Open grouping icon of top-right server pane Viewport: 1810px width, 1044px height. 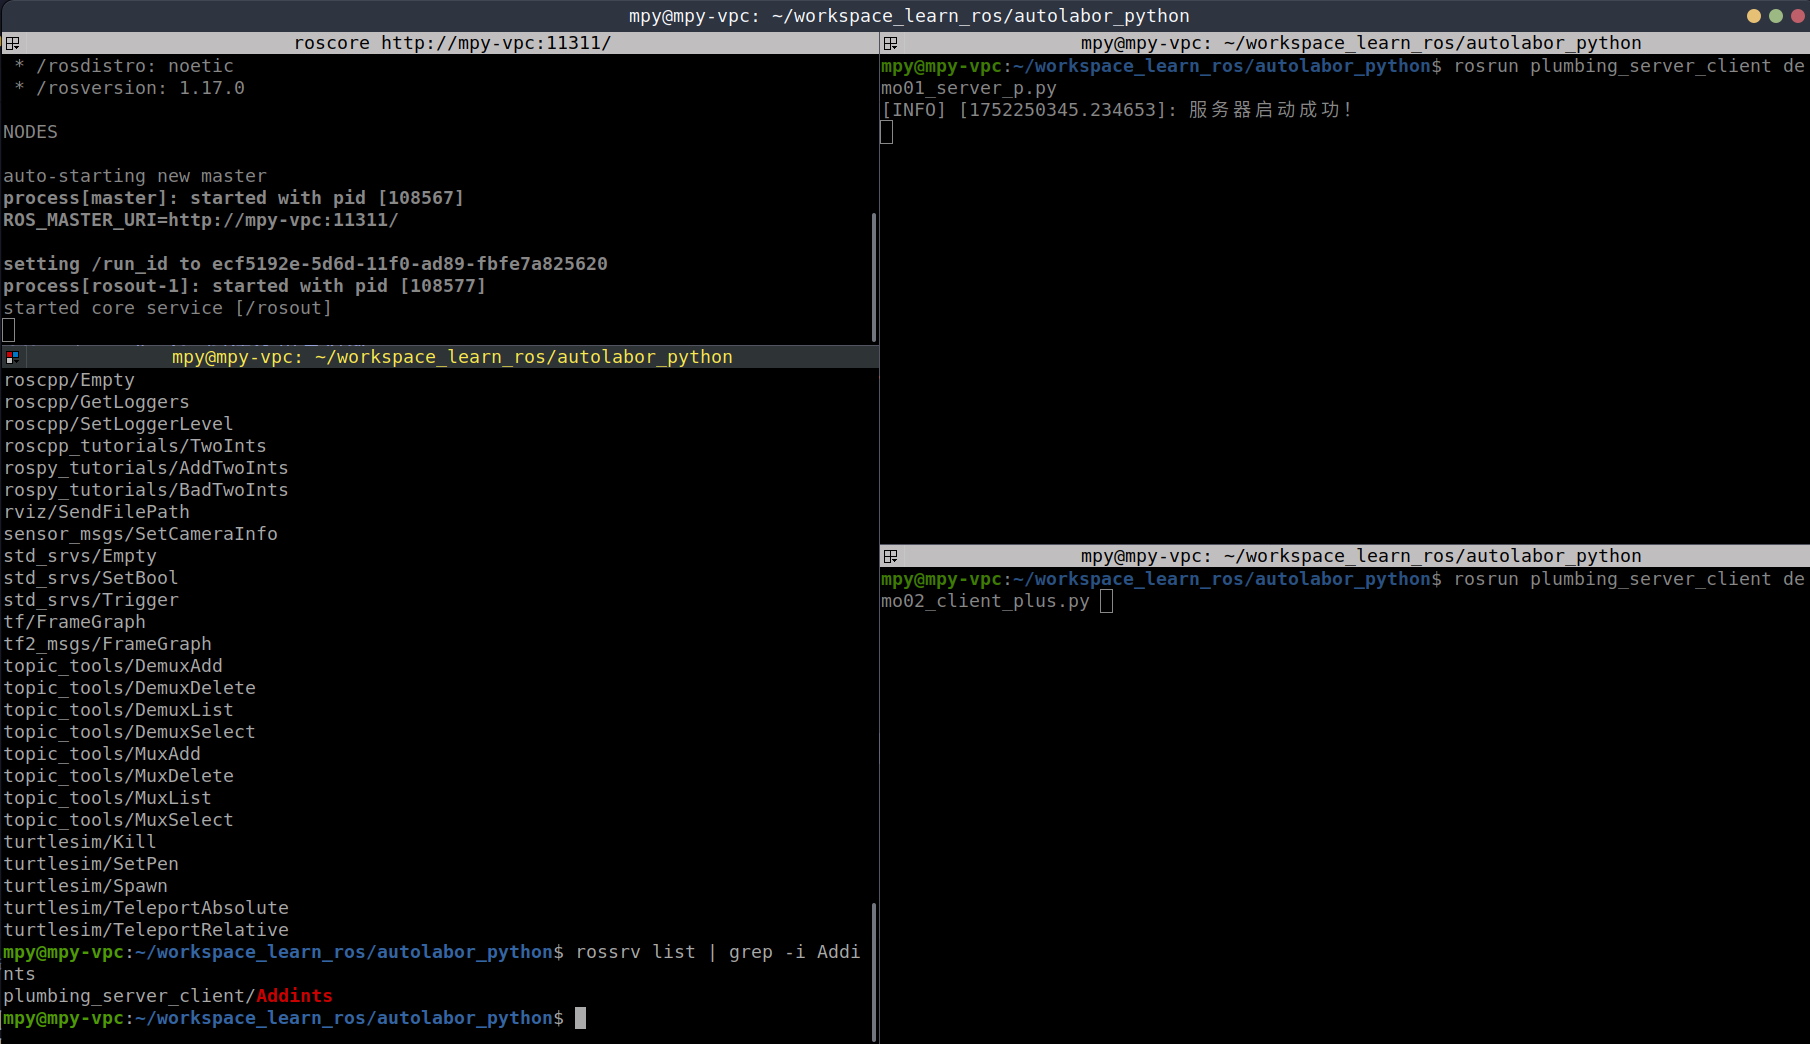pos(890,43)
